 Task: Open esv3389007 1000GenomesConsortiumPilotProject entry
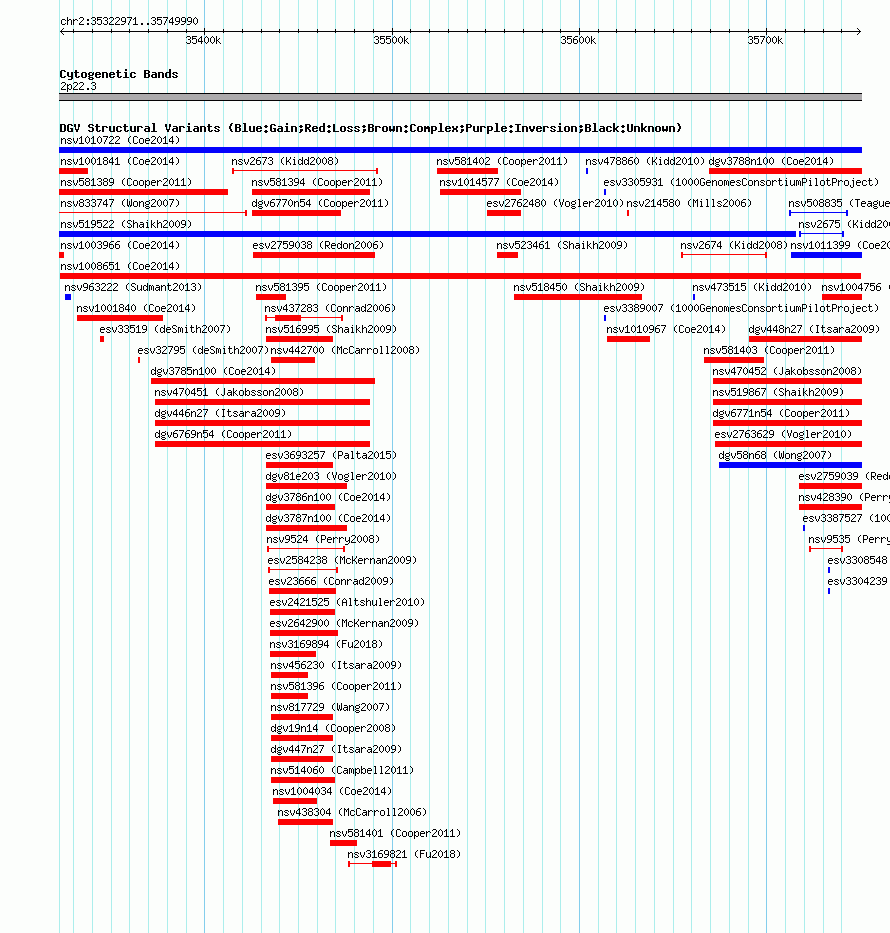pos(741,308)
